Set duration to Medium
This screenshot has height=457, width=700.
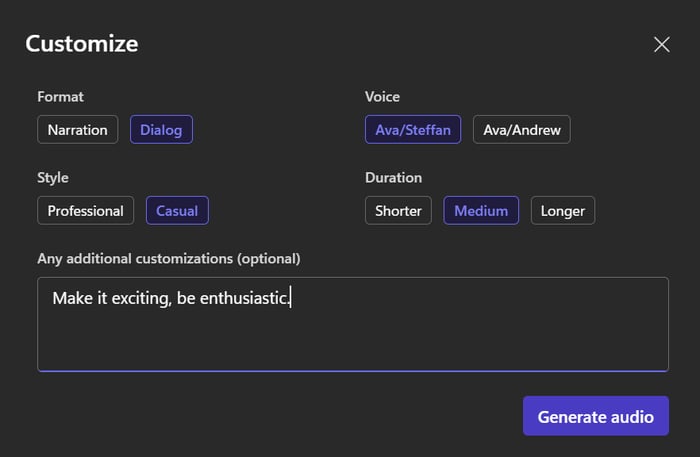click(481, 210)
